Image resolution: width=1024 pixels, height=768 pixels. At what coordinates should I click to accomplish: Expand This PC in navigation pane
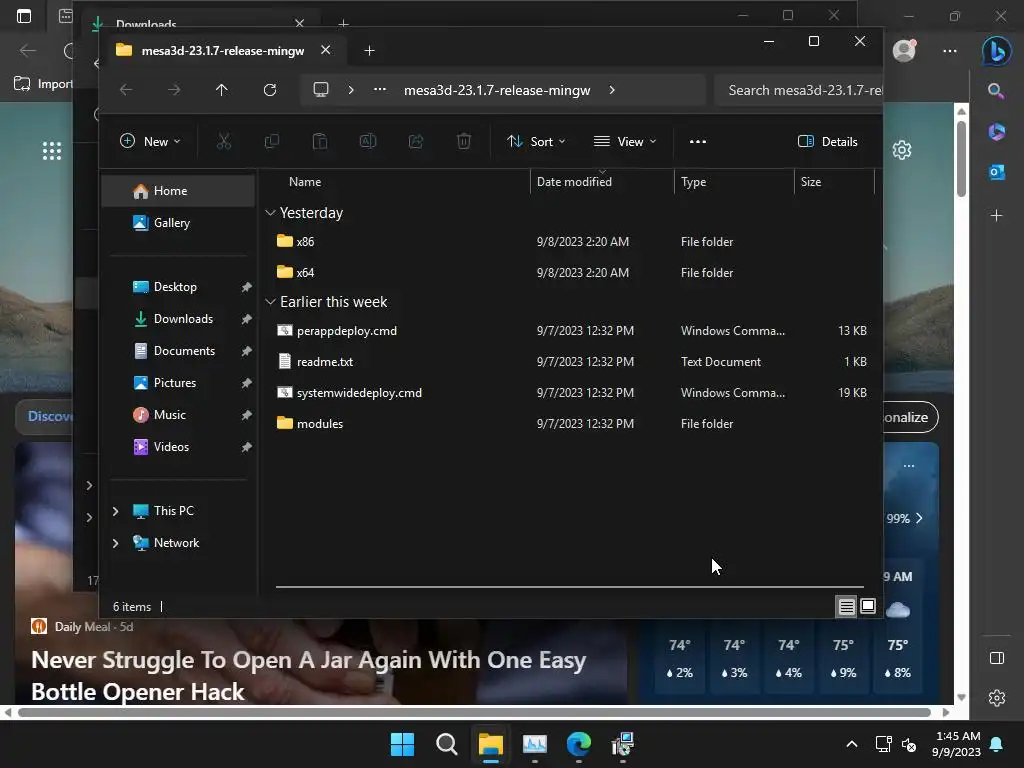116,511
